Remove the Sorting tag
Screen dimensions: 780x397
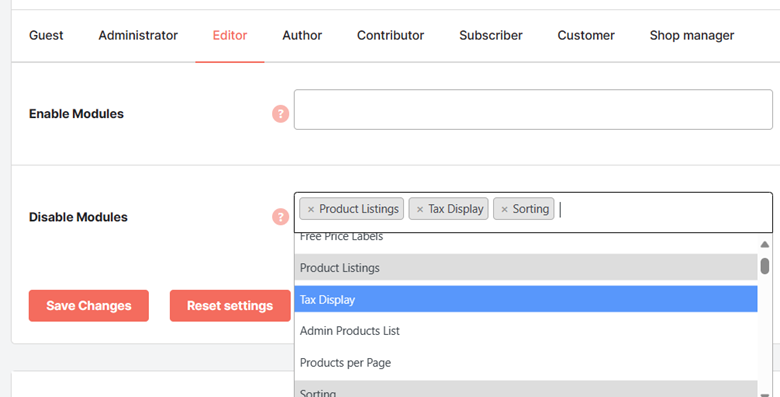[x=504, y=209]
